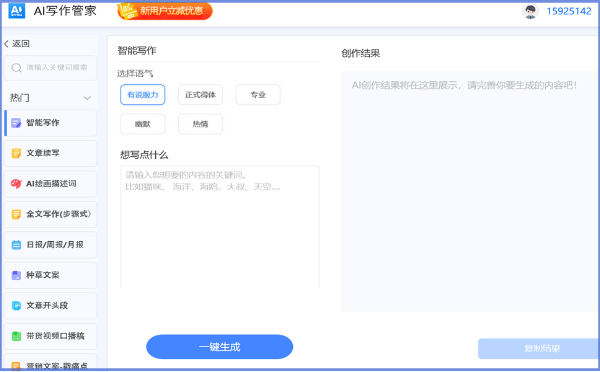Click the 日报/周报/月报 calendar icon
The width and height of the screenshot is (600, 372).
[16, 245]
